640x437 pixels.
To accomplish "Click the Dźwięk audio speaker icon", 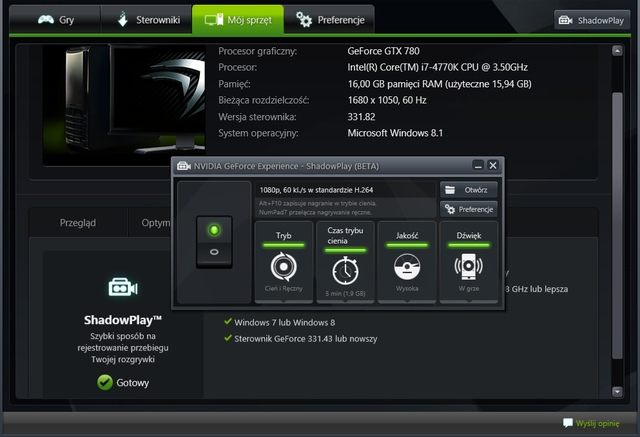I will [x=468, y=268].
